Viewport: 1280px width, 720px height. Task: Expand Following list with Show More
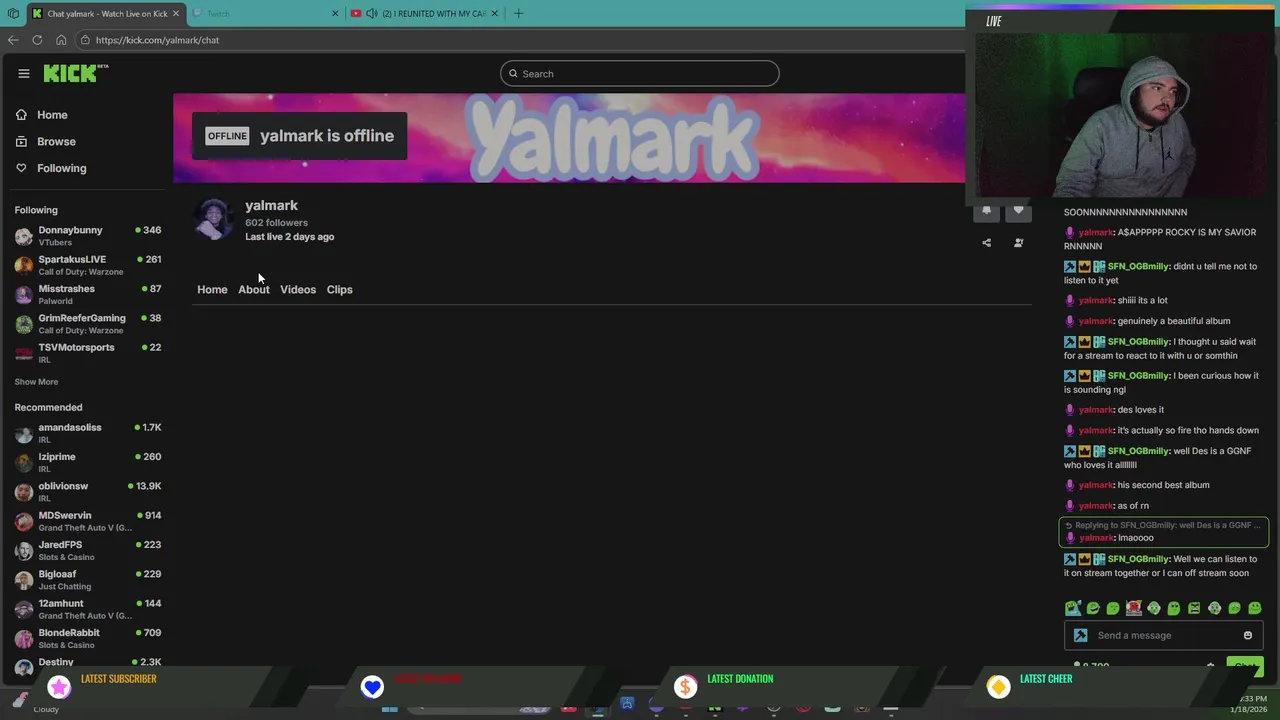[36, 382]
